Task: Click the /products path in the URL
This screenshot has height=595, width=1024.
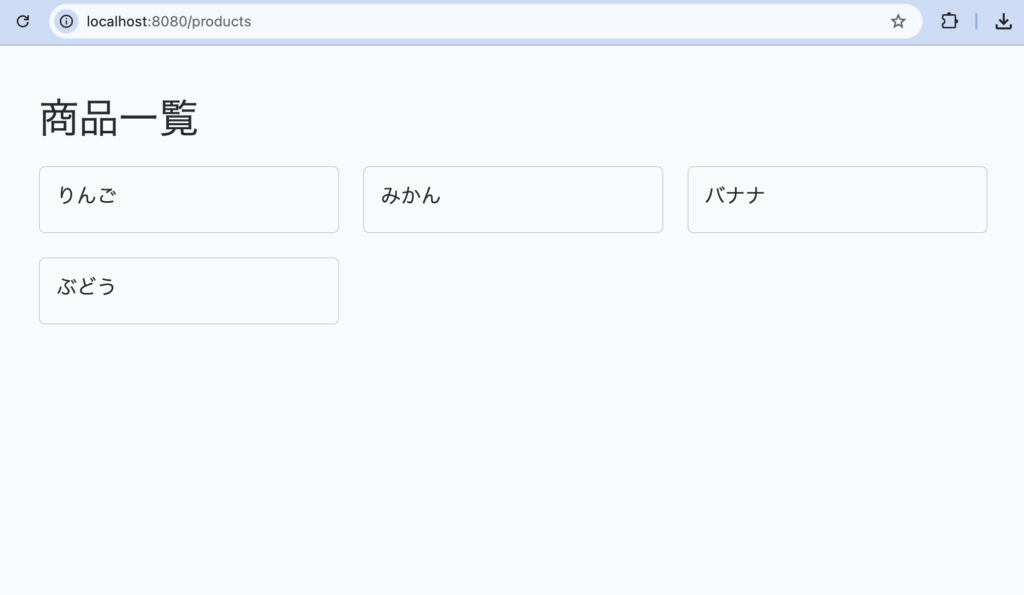Action: (219, 22)
